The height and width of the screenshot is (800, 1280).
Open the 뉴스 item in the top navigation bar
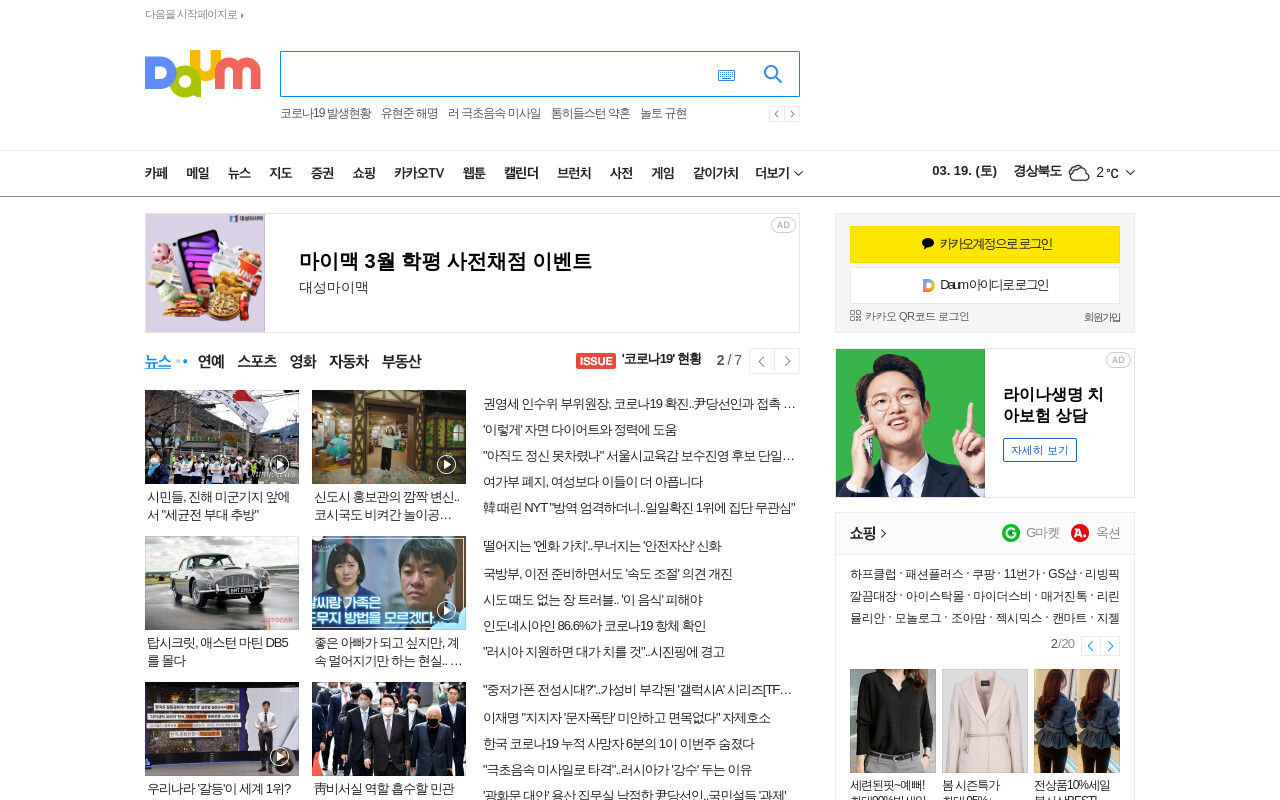[239, 173]
